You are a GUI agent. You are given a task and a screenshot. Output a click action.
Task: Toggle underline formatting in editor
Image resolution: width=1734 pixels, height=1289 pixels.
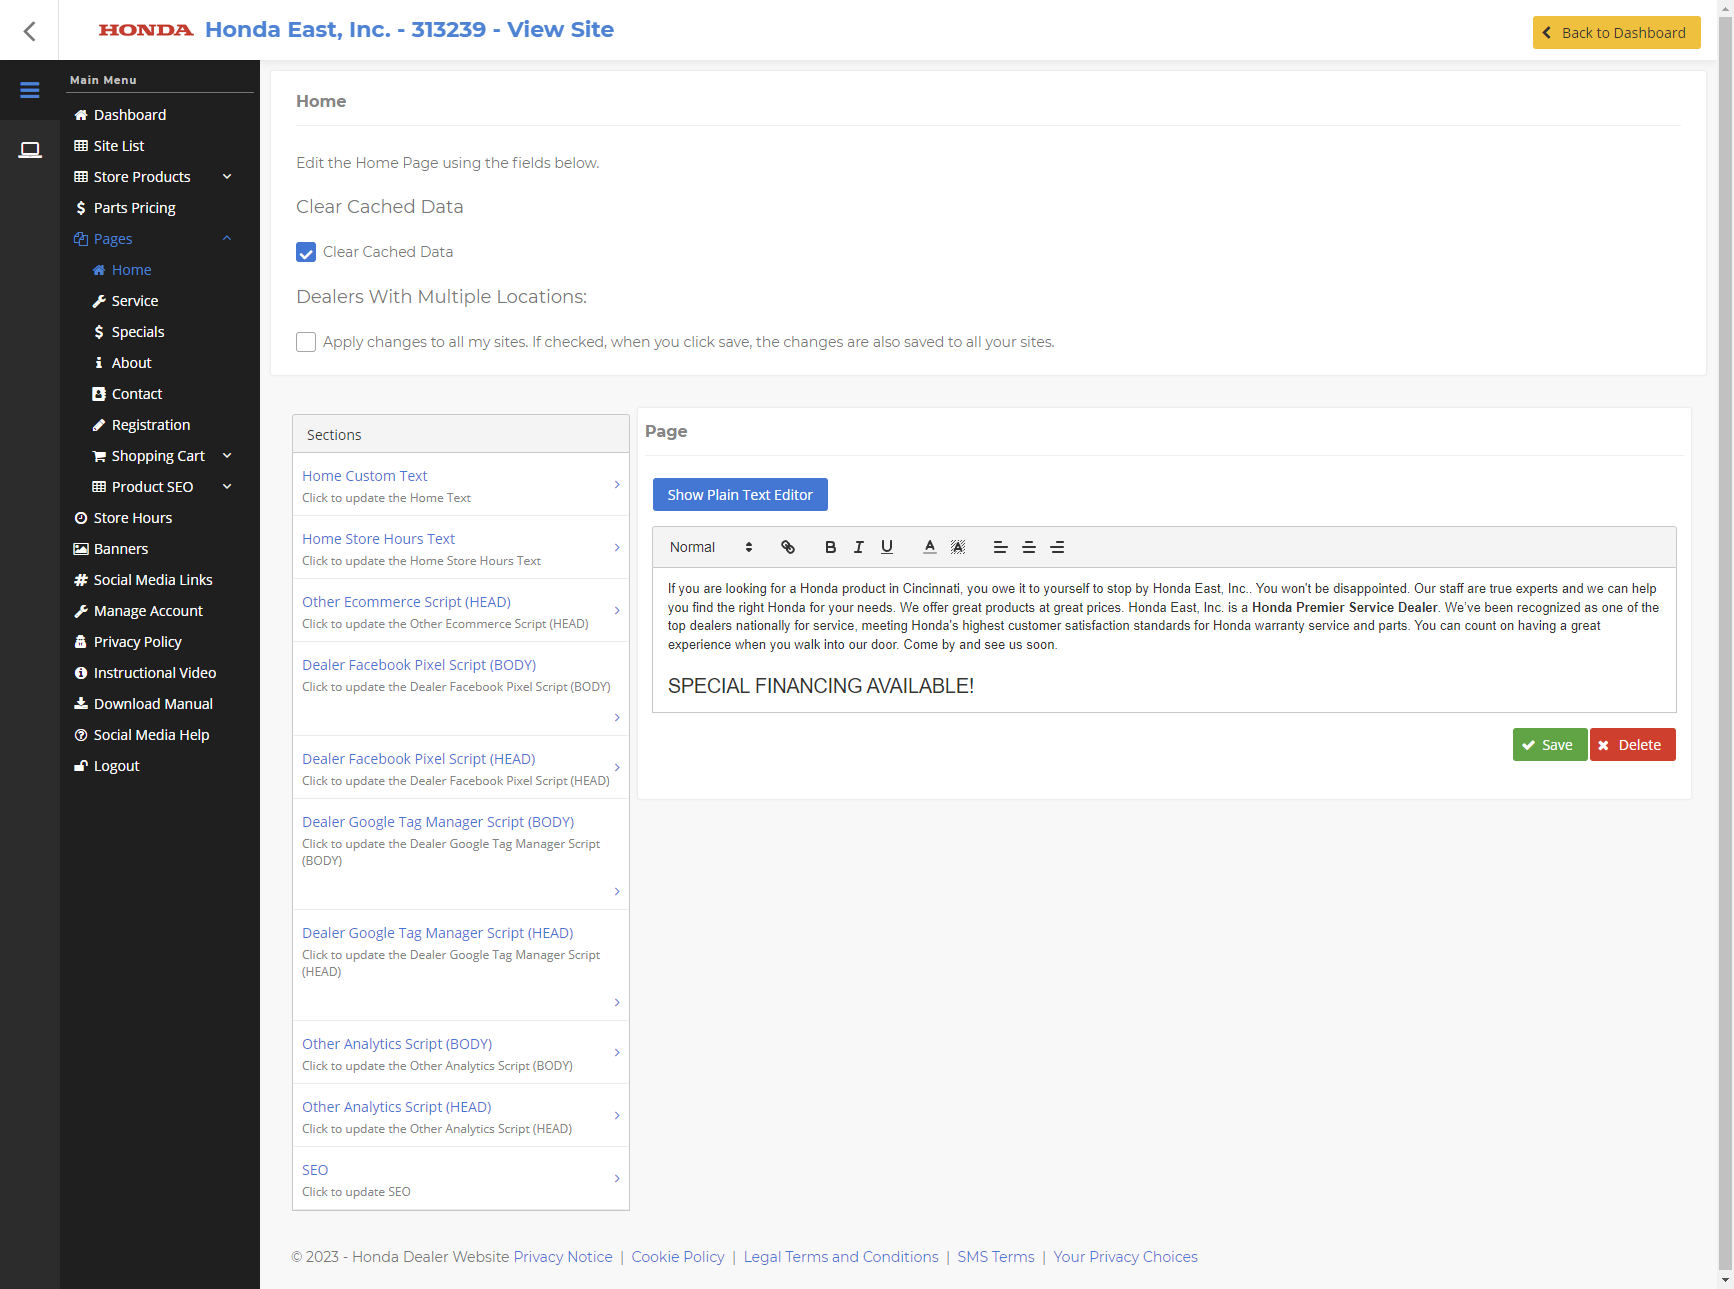(x=886, y=547)
